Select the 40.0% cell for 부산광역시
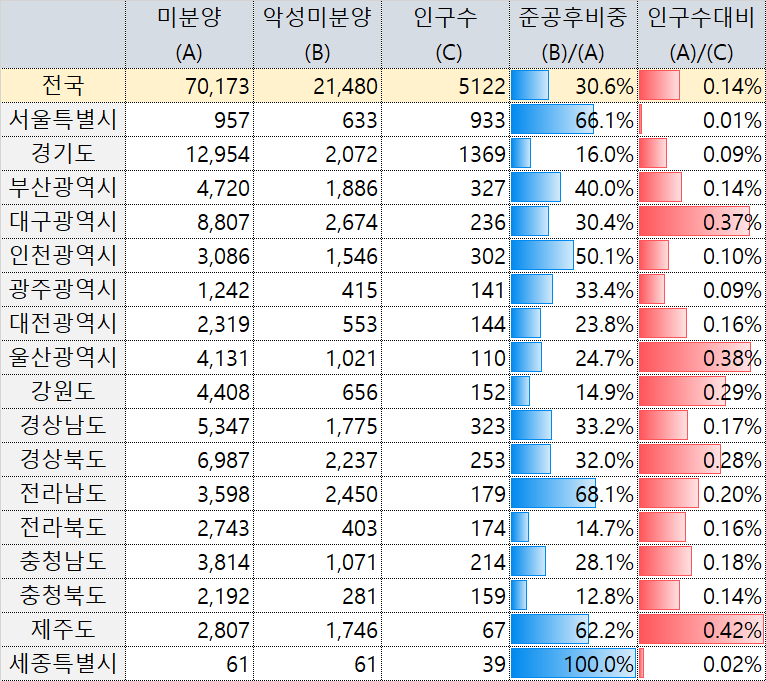The height and width of the screenshot is (681, 766). click(x=574, y=188)
